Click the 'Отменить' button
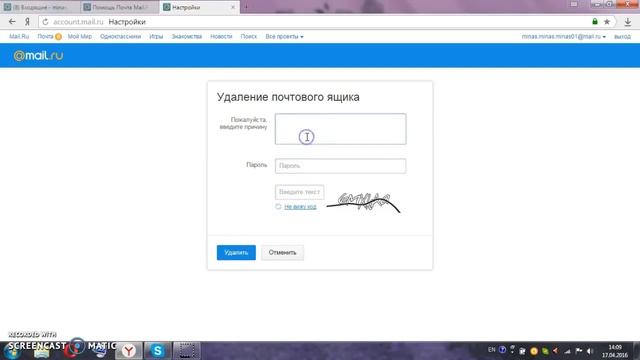Viewport: 640px width, 360px height. click(x=282, y=253)
